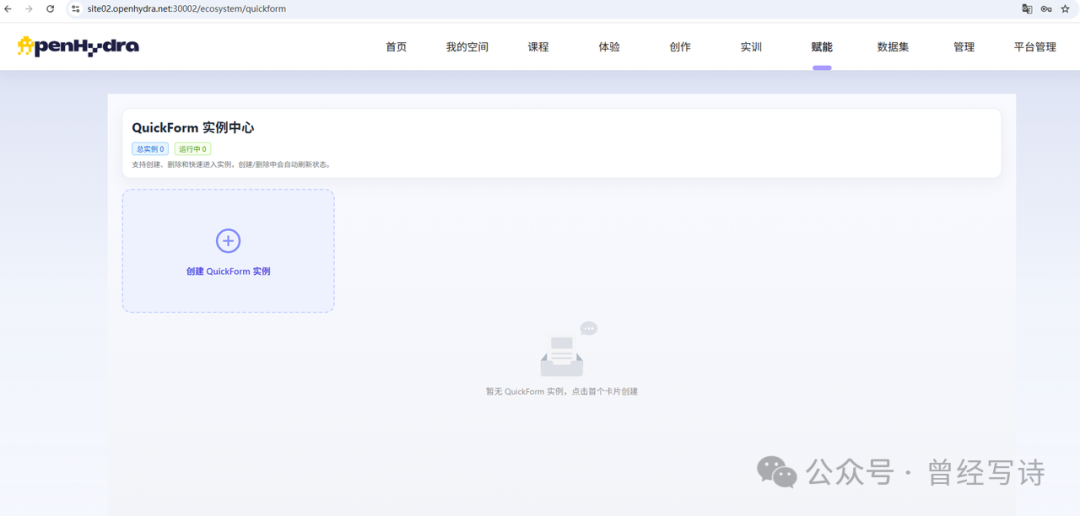This screenshot has height=516, width=1080.
Task: Reload the page with refresh icon
Action: click(50, 9)
